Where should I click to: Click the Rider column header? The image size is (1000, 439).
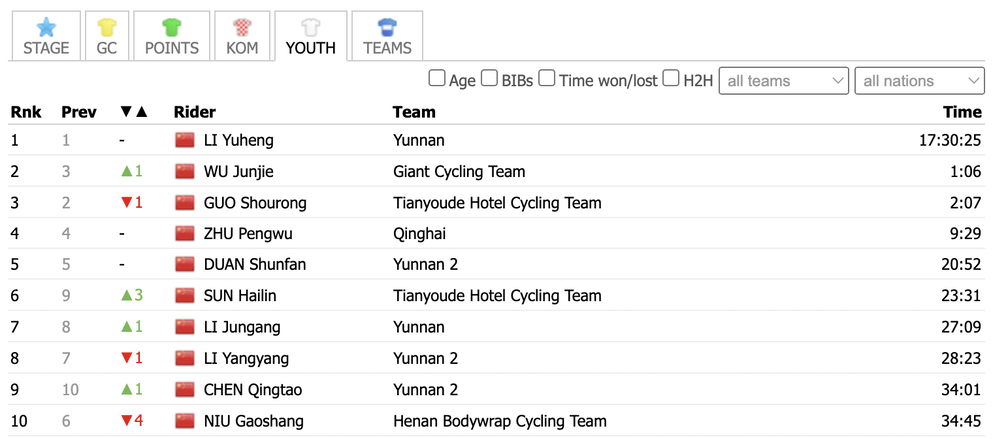[x=195, y=112]
